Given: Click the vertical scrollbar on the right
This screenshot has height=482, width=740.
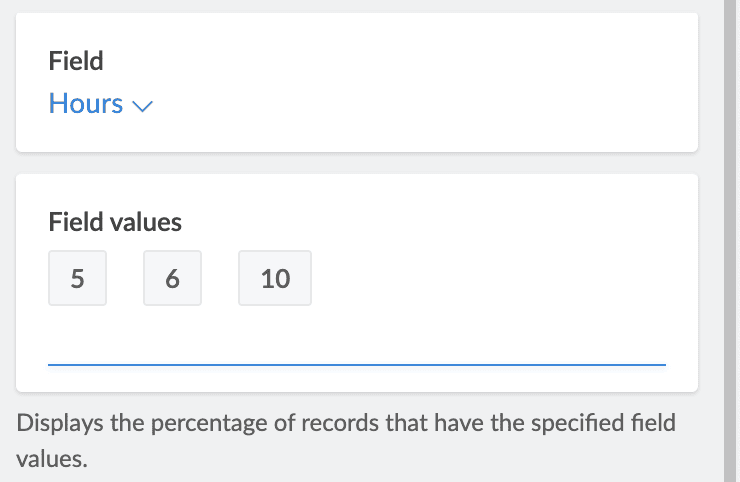Looking at the screenshot, I should click(731, 240).
